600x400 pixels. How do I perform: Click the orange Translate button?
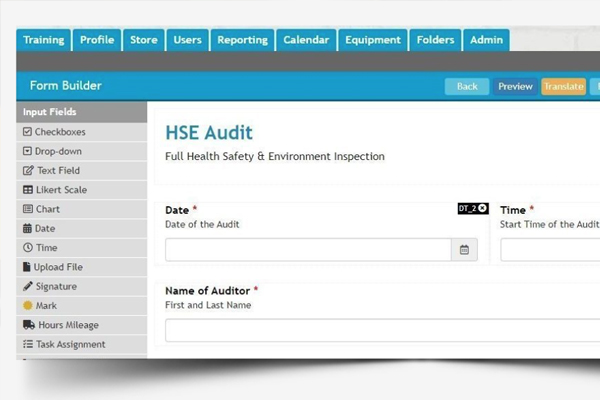563,87
